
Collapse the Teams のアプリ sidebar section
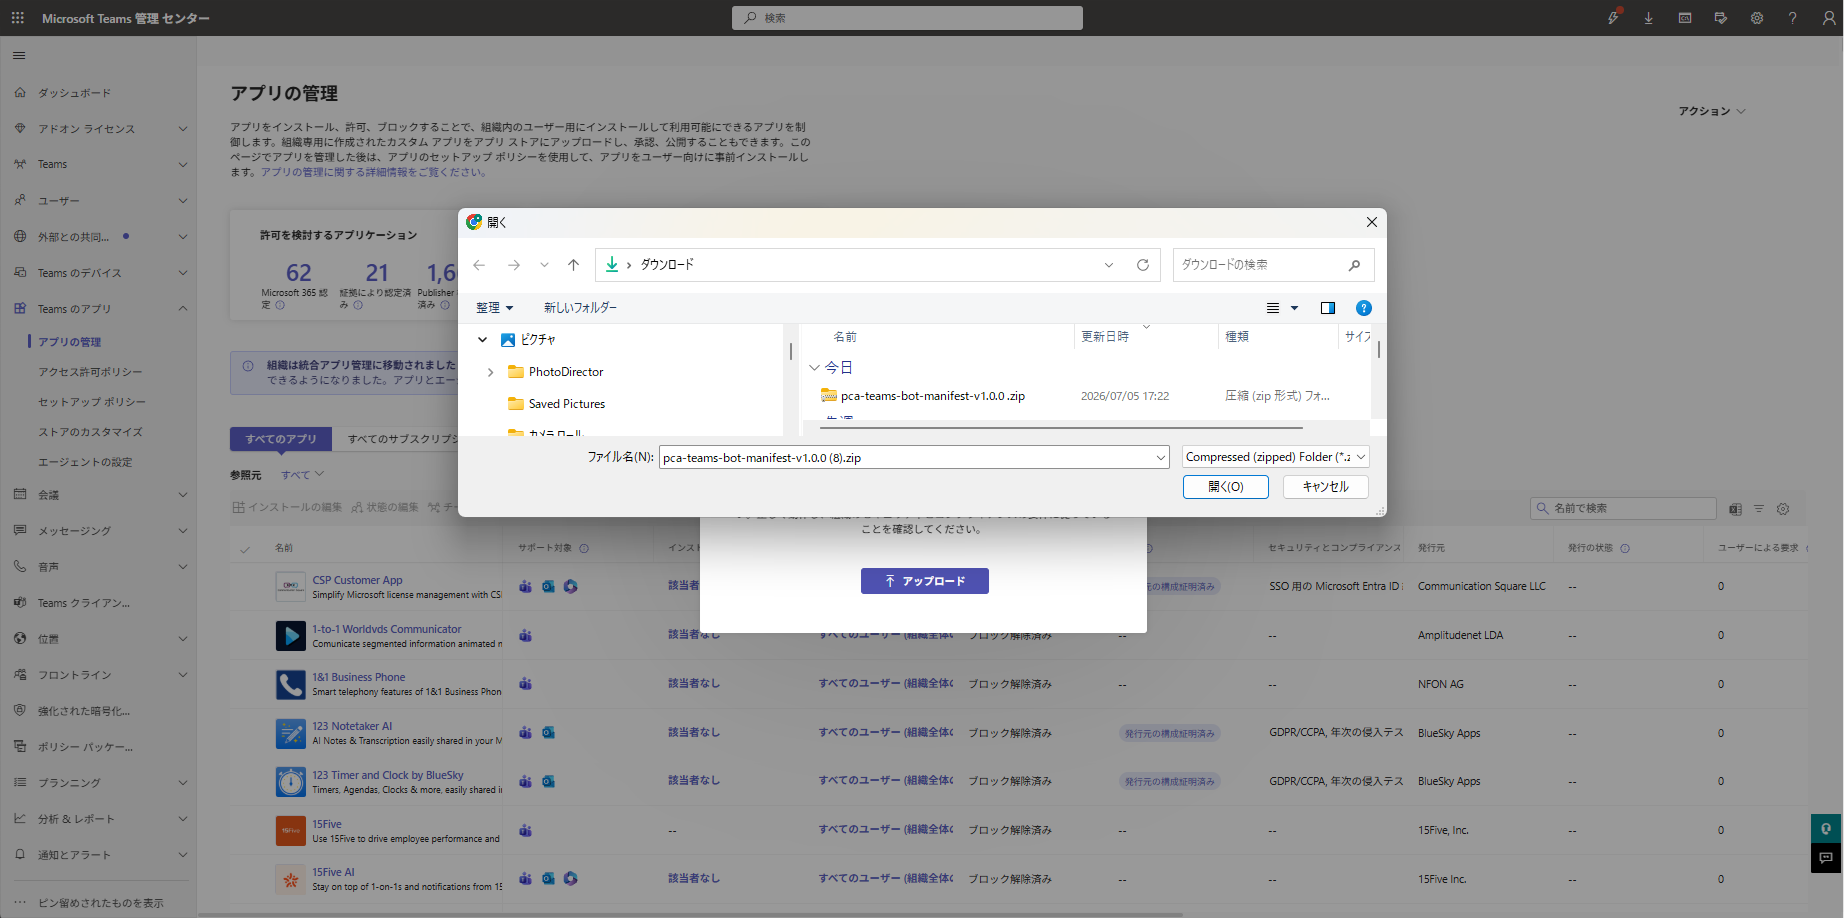(183, 309)
